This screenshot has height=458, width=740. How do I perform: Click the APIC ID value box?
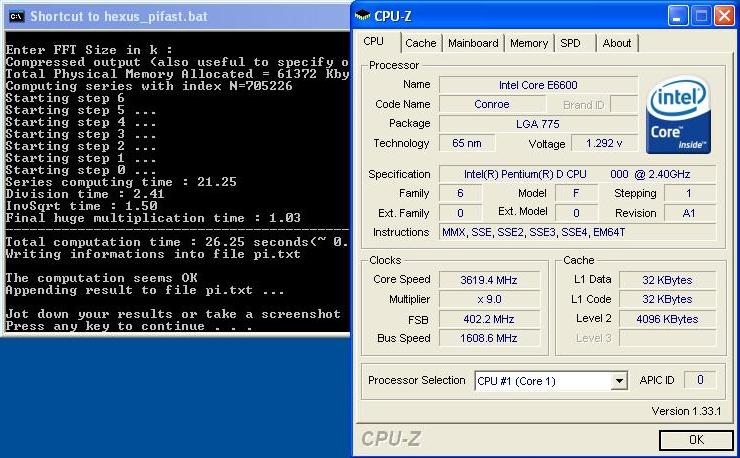pos(700,380)
